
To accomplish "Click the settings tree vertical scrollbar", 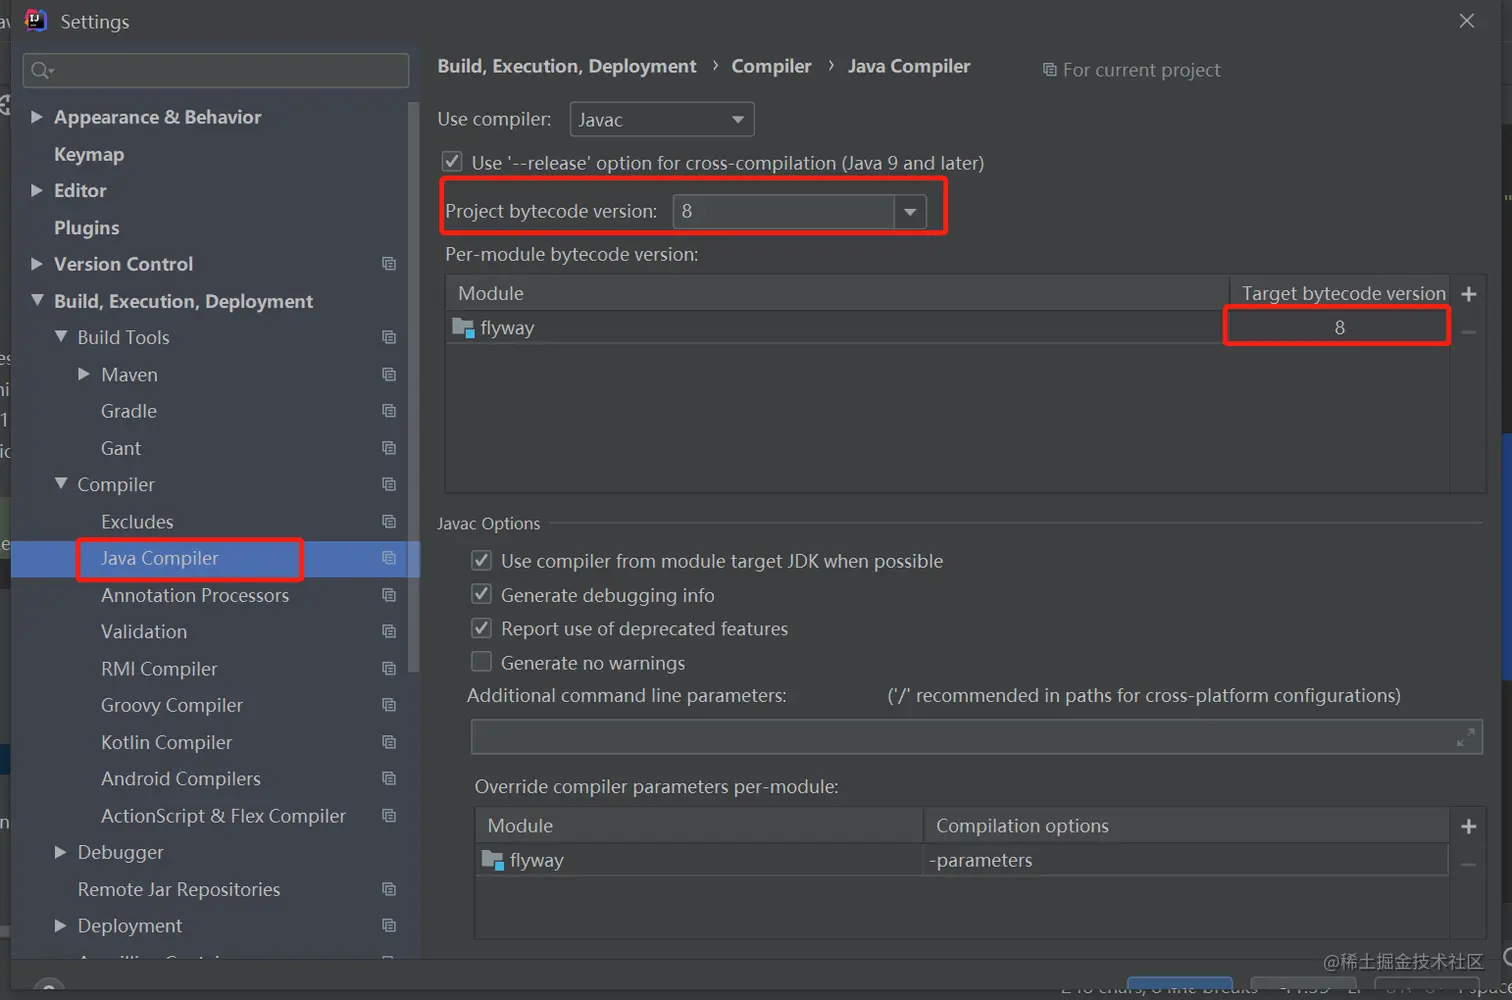I will click(x=414, y=387).
